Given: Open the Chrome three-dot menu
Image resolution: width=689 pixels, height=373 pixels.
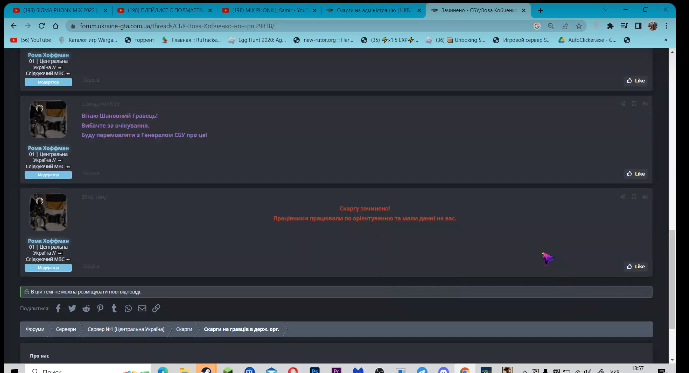Looking at the screenshot, I should [x=667, y=26].
